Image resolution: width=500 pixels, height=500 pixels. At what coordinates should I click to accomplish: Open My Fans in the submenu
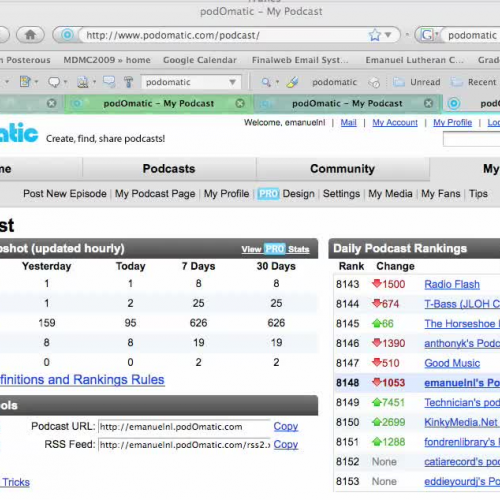click(441, 194)
